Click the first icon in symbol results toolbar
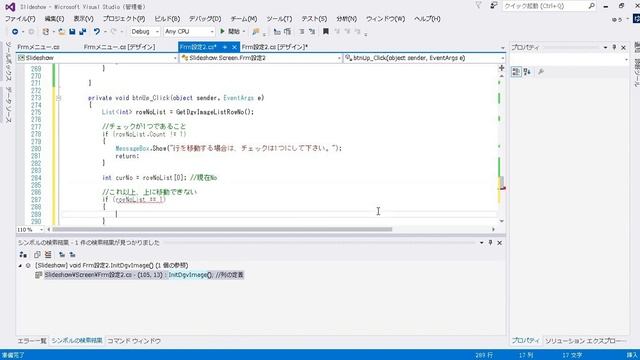Screen dimensions: 640x360 [23, 255]
